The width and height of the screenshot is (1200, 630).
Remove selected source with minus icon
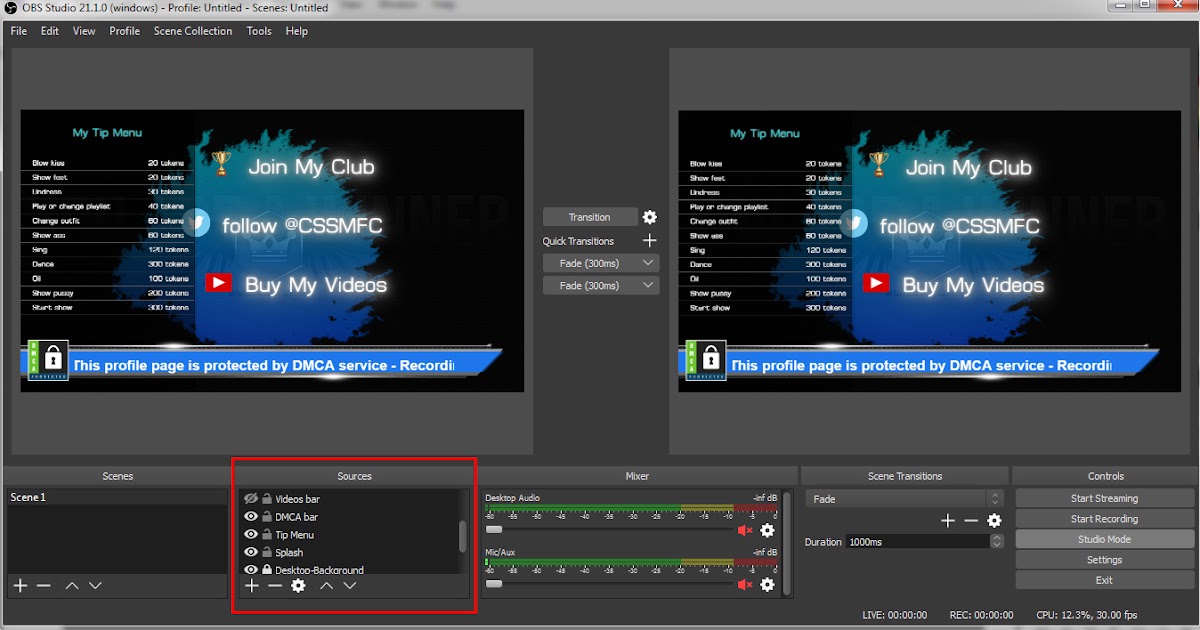point(275,585)
